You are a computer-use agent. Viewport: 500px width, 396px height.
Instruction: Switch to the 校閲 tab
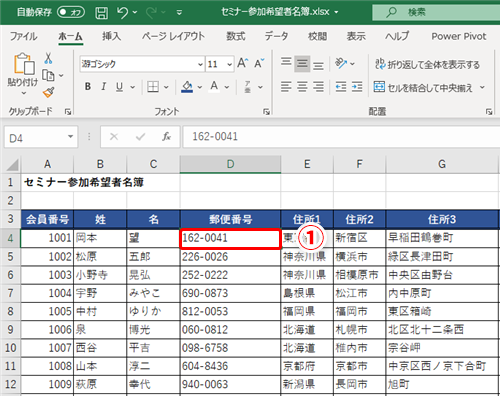pos(317,36)
